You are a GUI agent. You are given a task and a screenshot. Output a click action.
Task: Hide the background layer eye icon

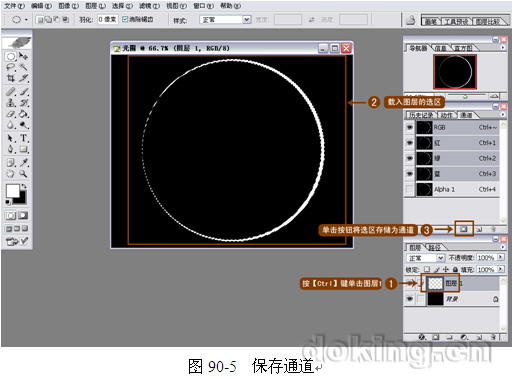tap(410, 299)
